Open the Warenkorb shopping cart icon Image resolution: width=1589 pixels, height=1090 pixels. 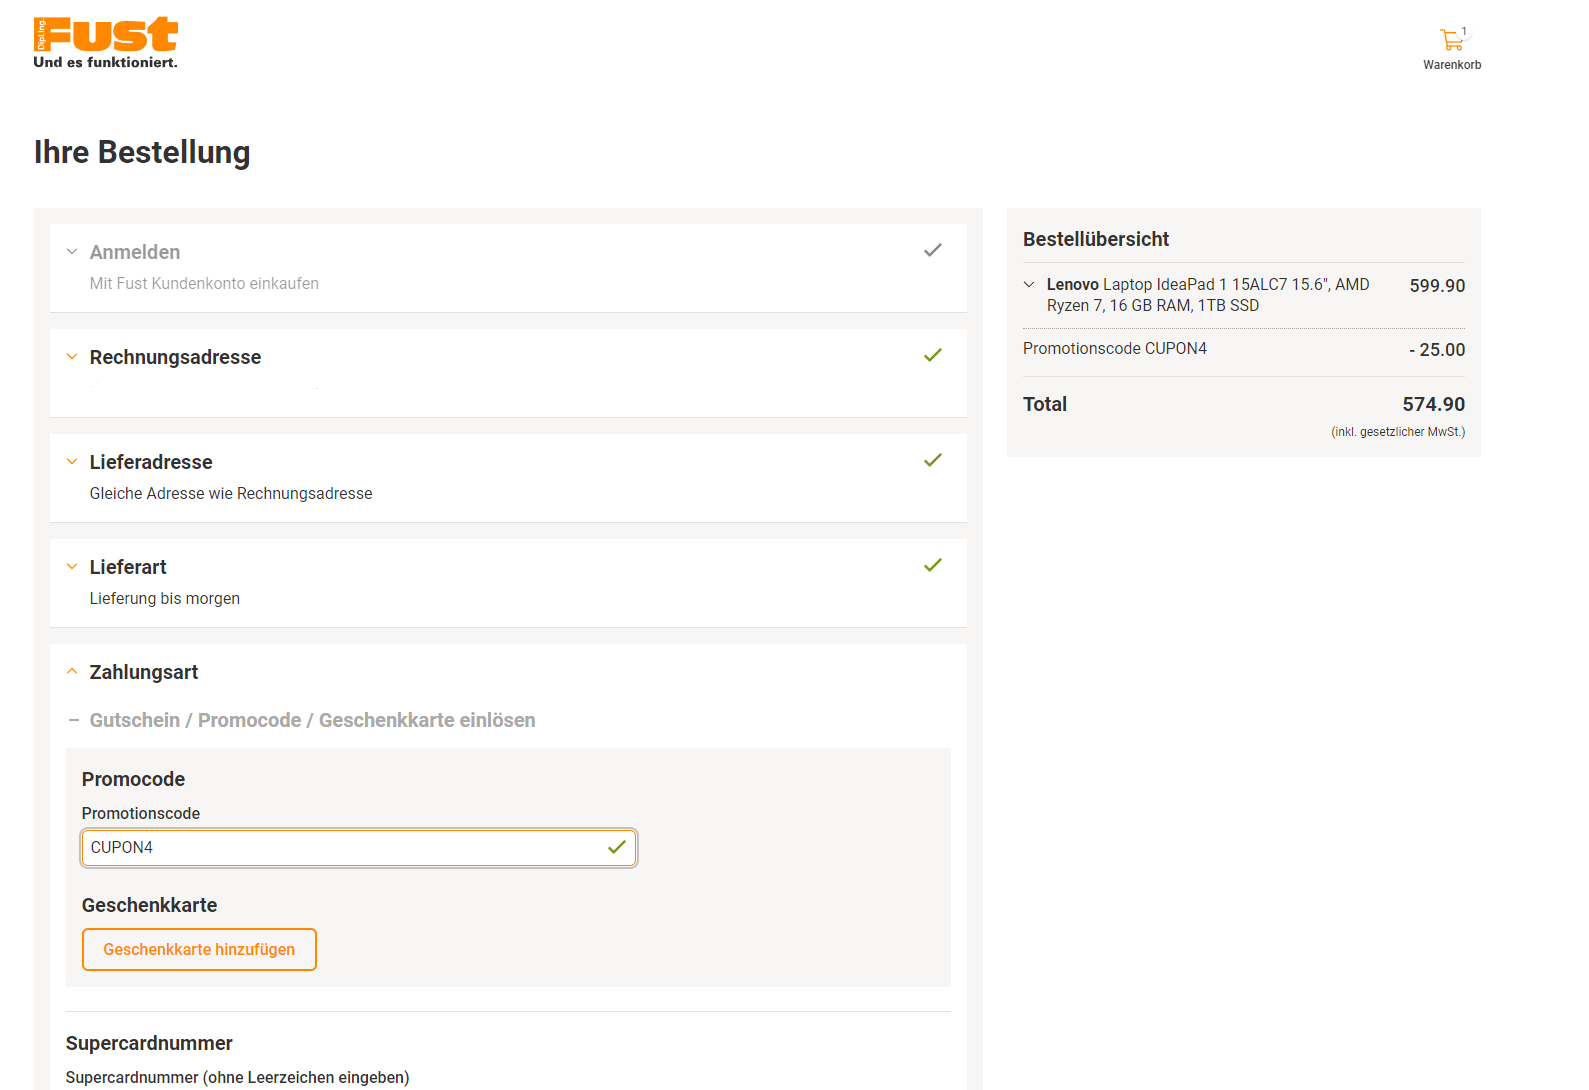click(1451, 41)
